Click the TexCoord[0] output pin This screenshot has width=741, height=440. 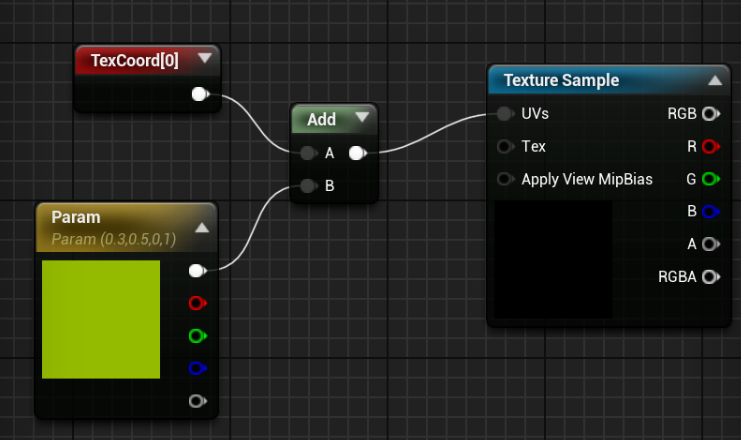(x=200, y=94)
